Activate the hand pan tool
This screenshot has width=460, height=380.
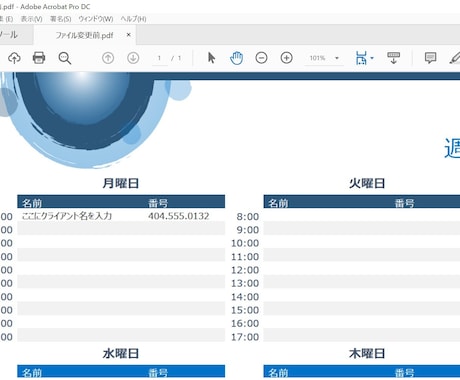tap(236, 58)
